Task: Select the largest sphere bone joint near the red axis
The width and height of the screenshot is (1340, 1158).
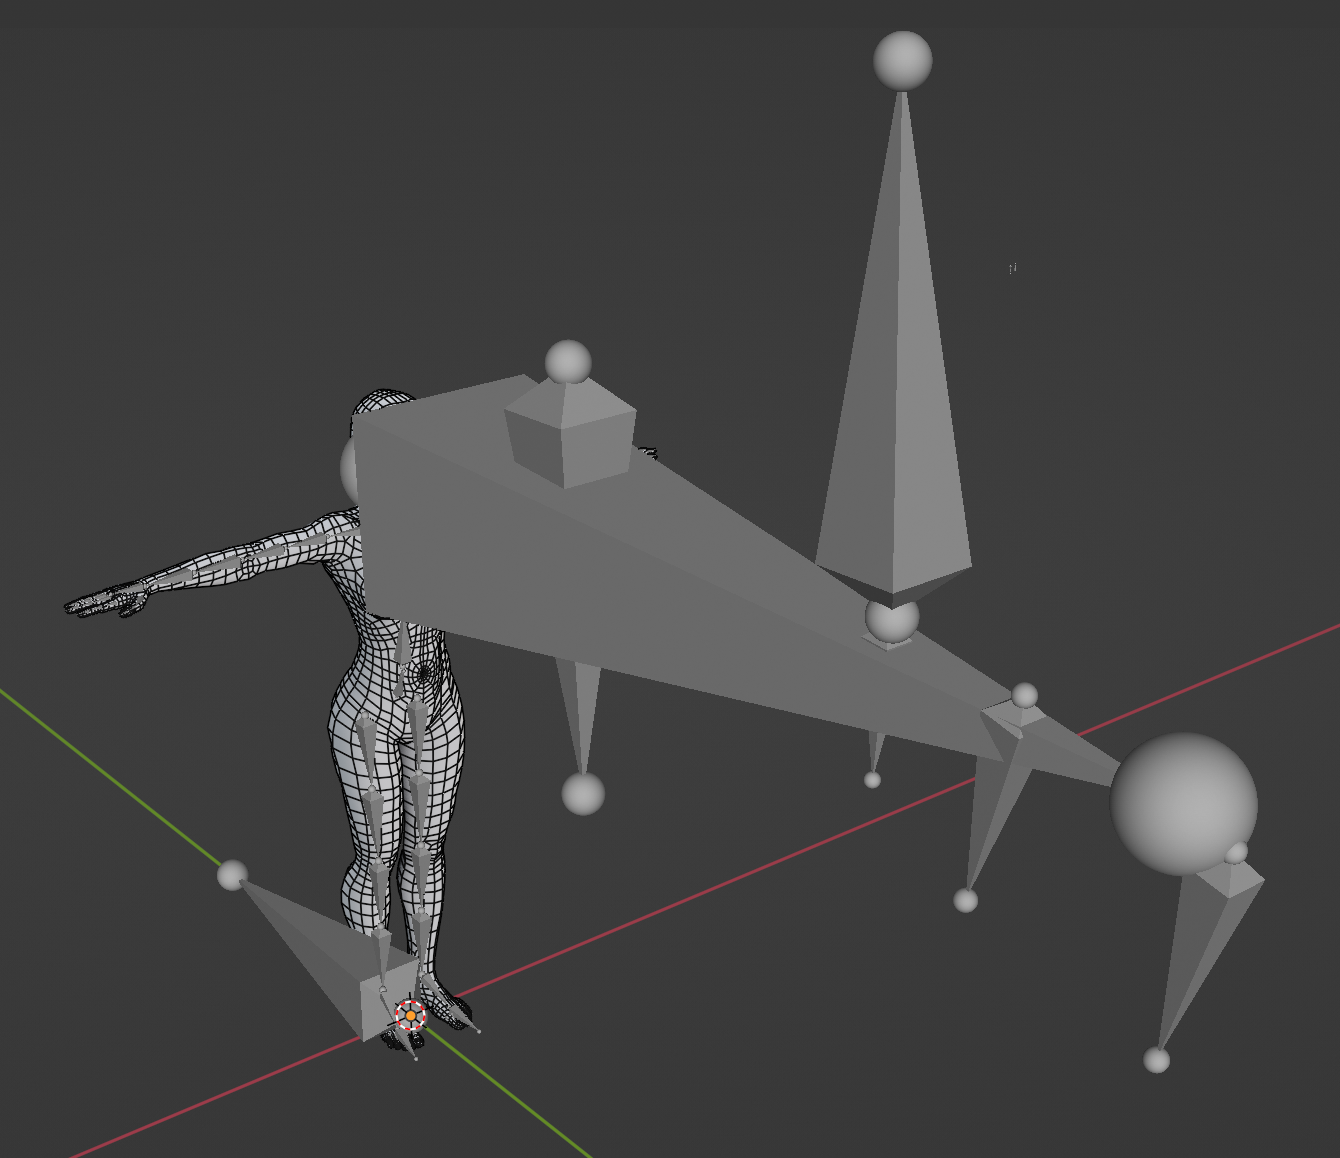Action: tap(1184, 804)
